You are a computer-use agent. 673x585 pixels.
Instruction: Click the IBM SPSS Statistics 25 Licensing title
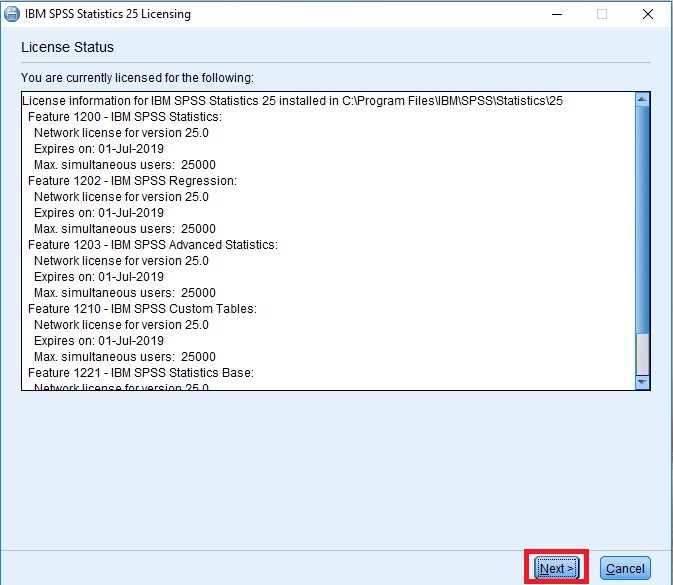coord(108,15)
